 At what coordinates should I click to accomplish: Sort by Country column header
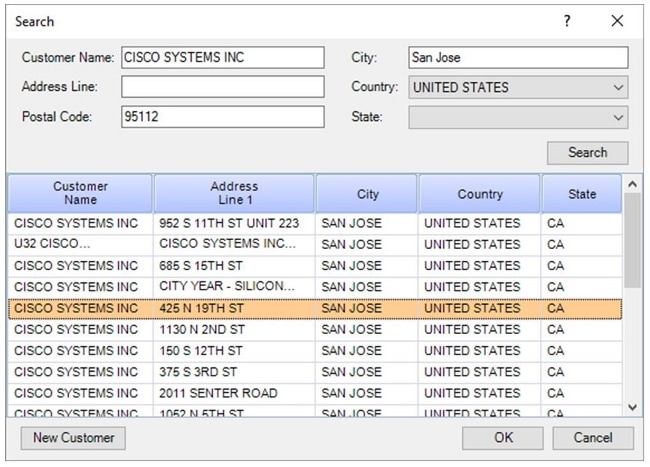pos(480,193)
